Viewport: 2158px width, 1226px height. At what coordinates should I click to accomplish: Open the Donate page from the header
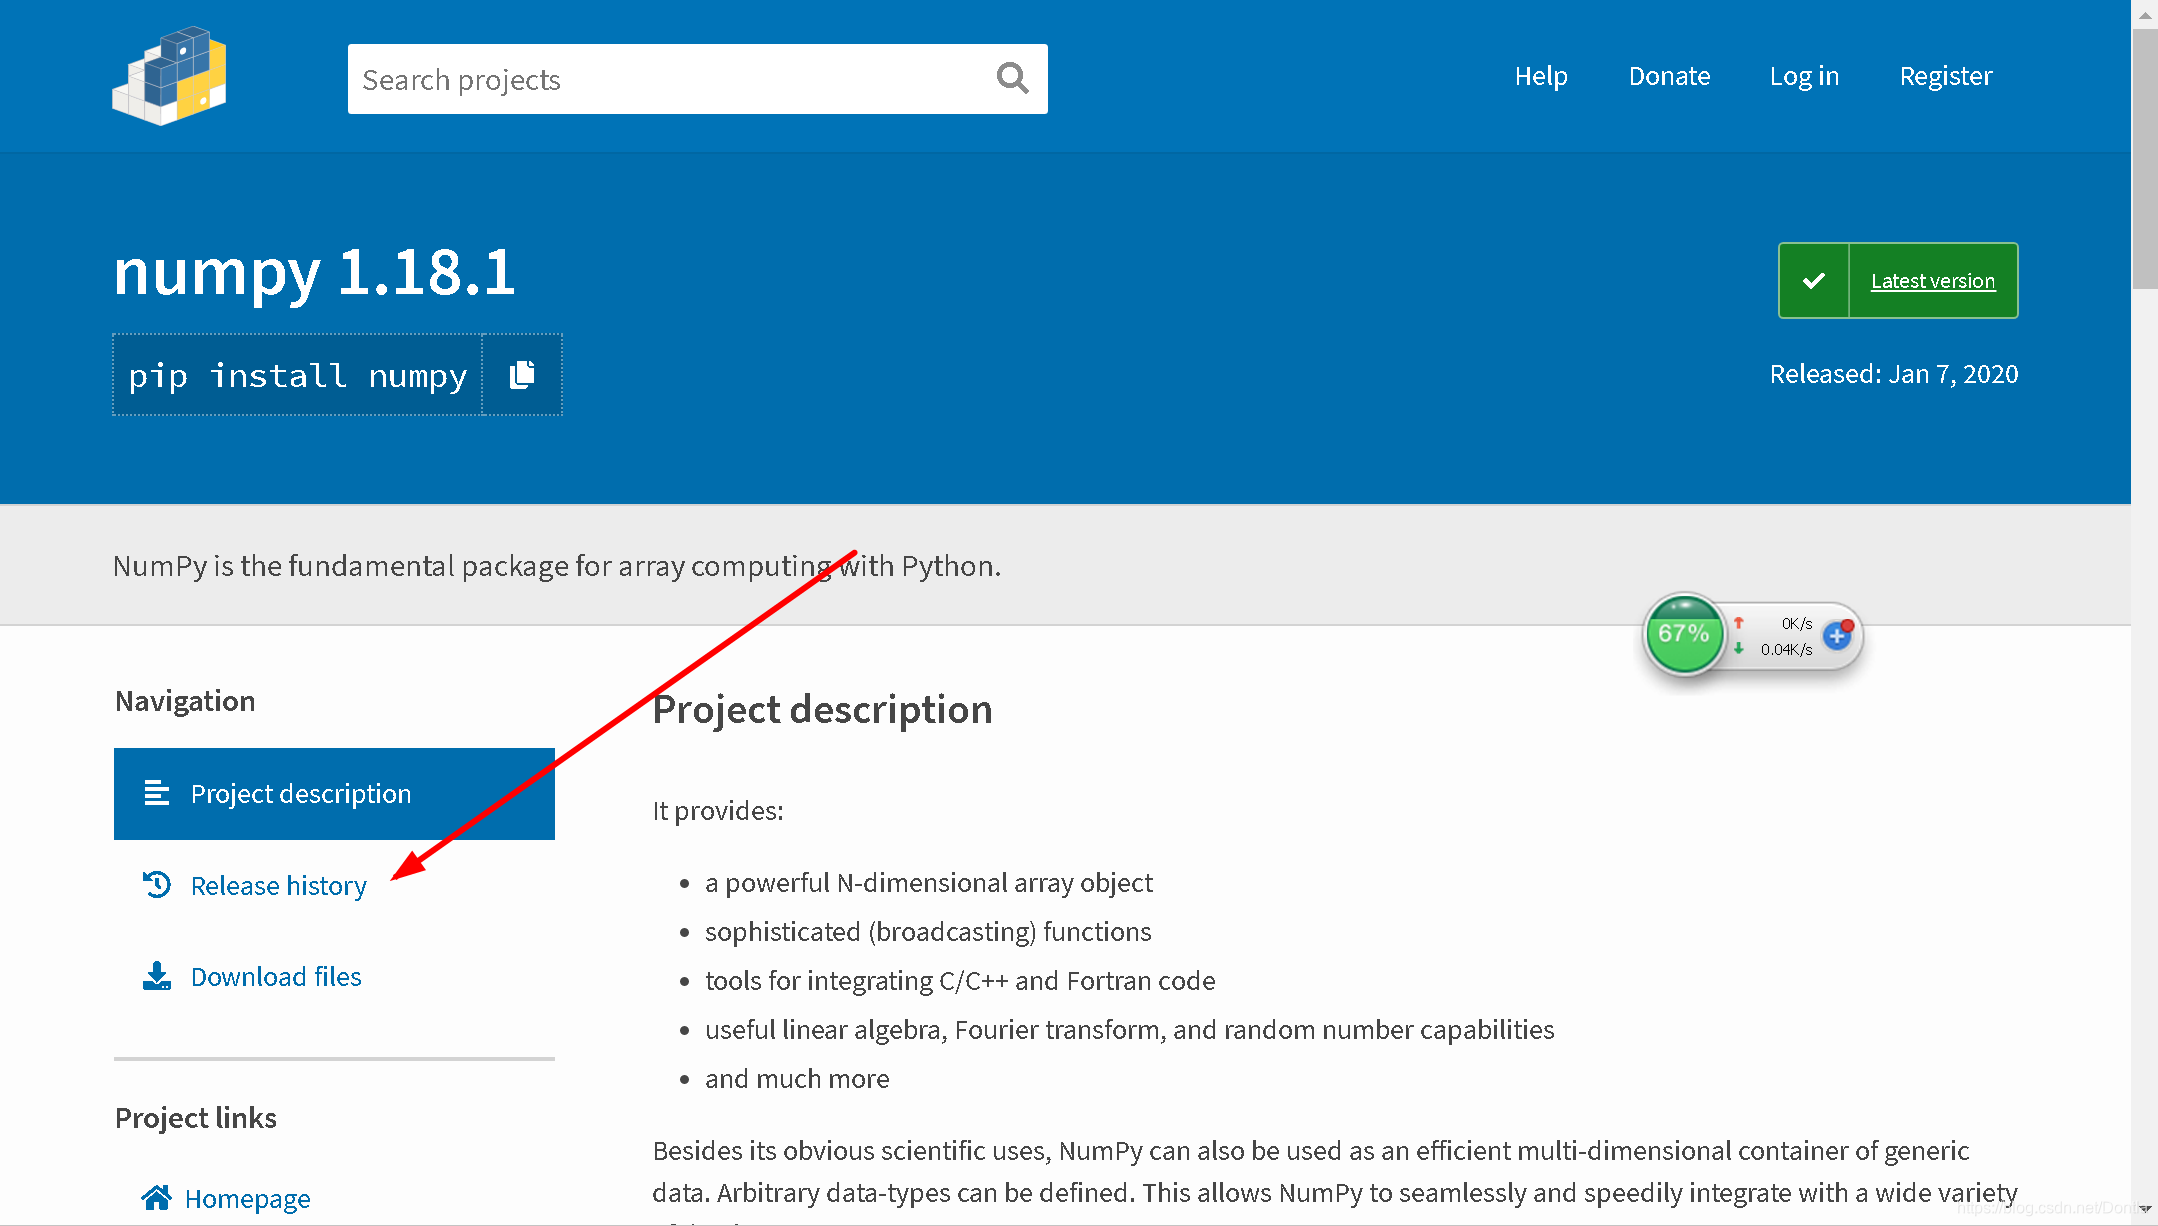pyautogui.click(x=1669, y=76)
